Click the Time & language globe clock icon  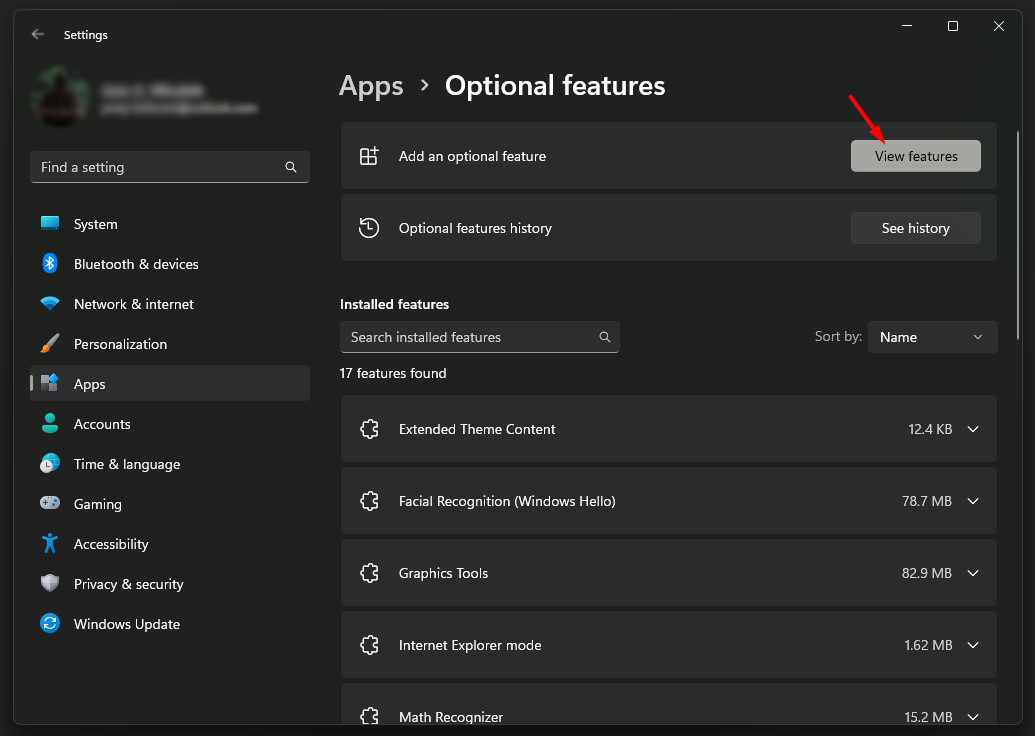point(50,463)
